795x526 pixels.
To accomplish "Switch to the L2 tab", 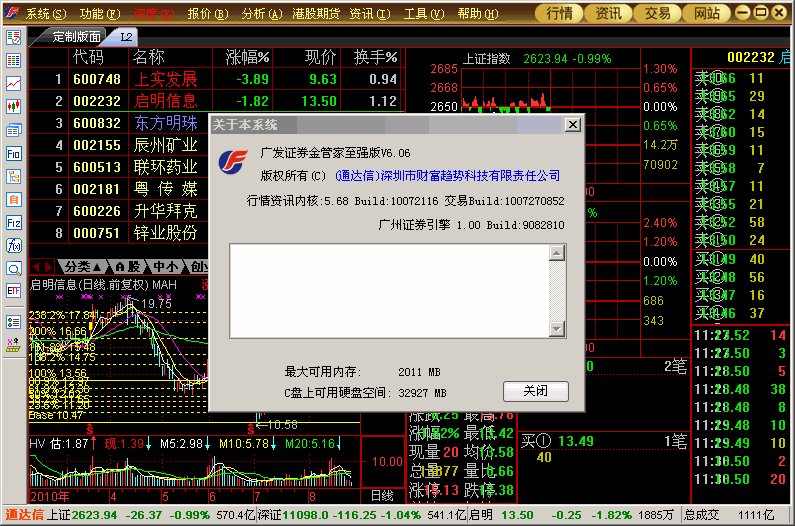I will [126, 37].
